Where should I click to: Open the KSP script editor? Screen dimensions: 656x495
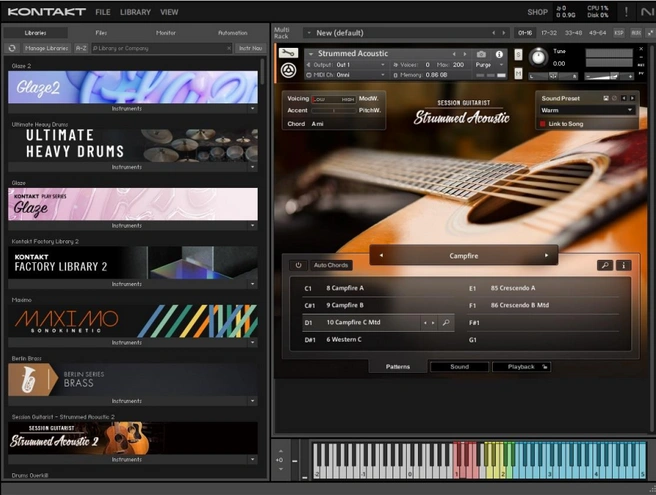619,33
